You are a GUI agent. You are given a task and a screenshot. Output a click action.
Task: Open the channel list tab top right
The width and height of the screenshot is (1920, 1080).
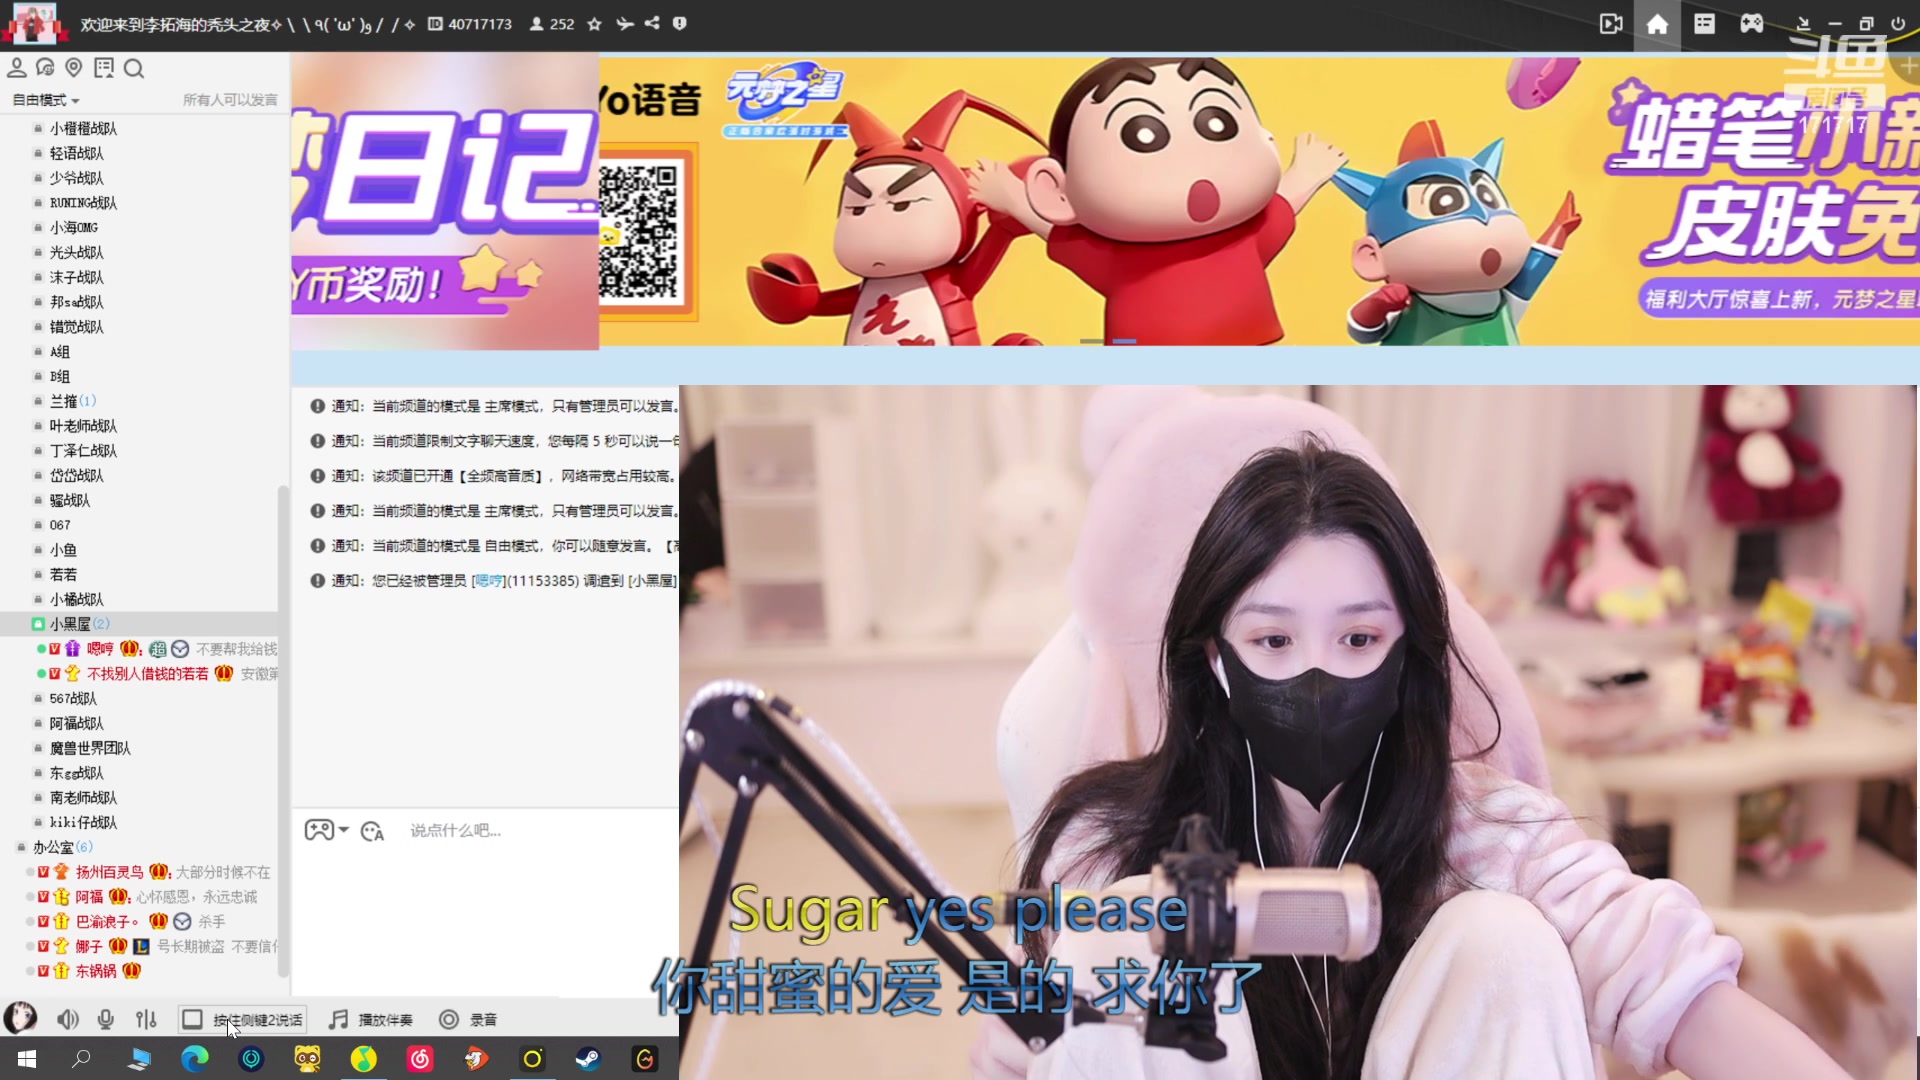click(1704, 23)
